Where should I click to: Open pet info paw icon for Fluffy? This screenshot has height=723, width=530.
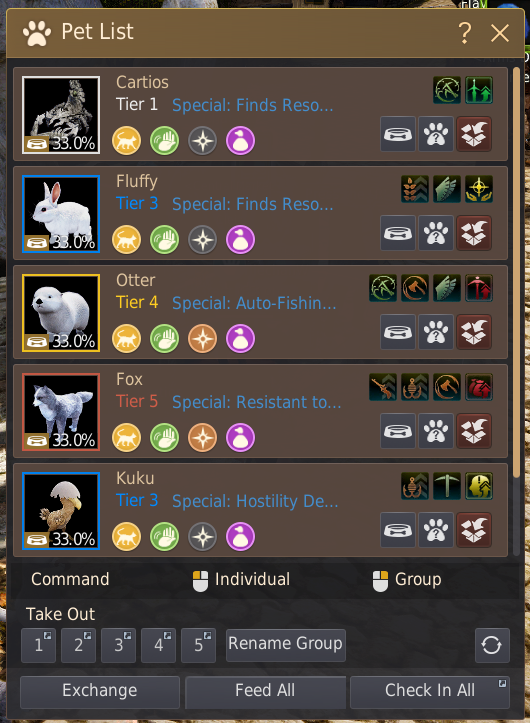[435, 233]
